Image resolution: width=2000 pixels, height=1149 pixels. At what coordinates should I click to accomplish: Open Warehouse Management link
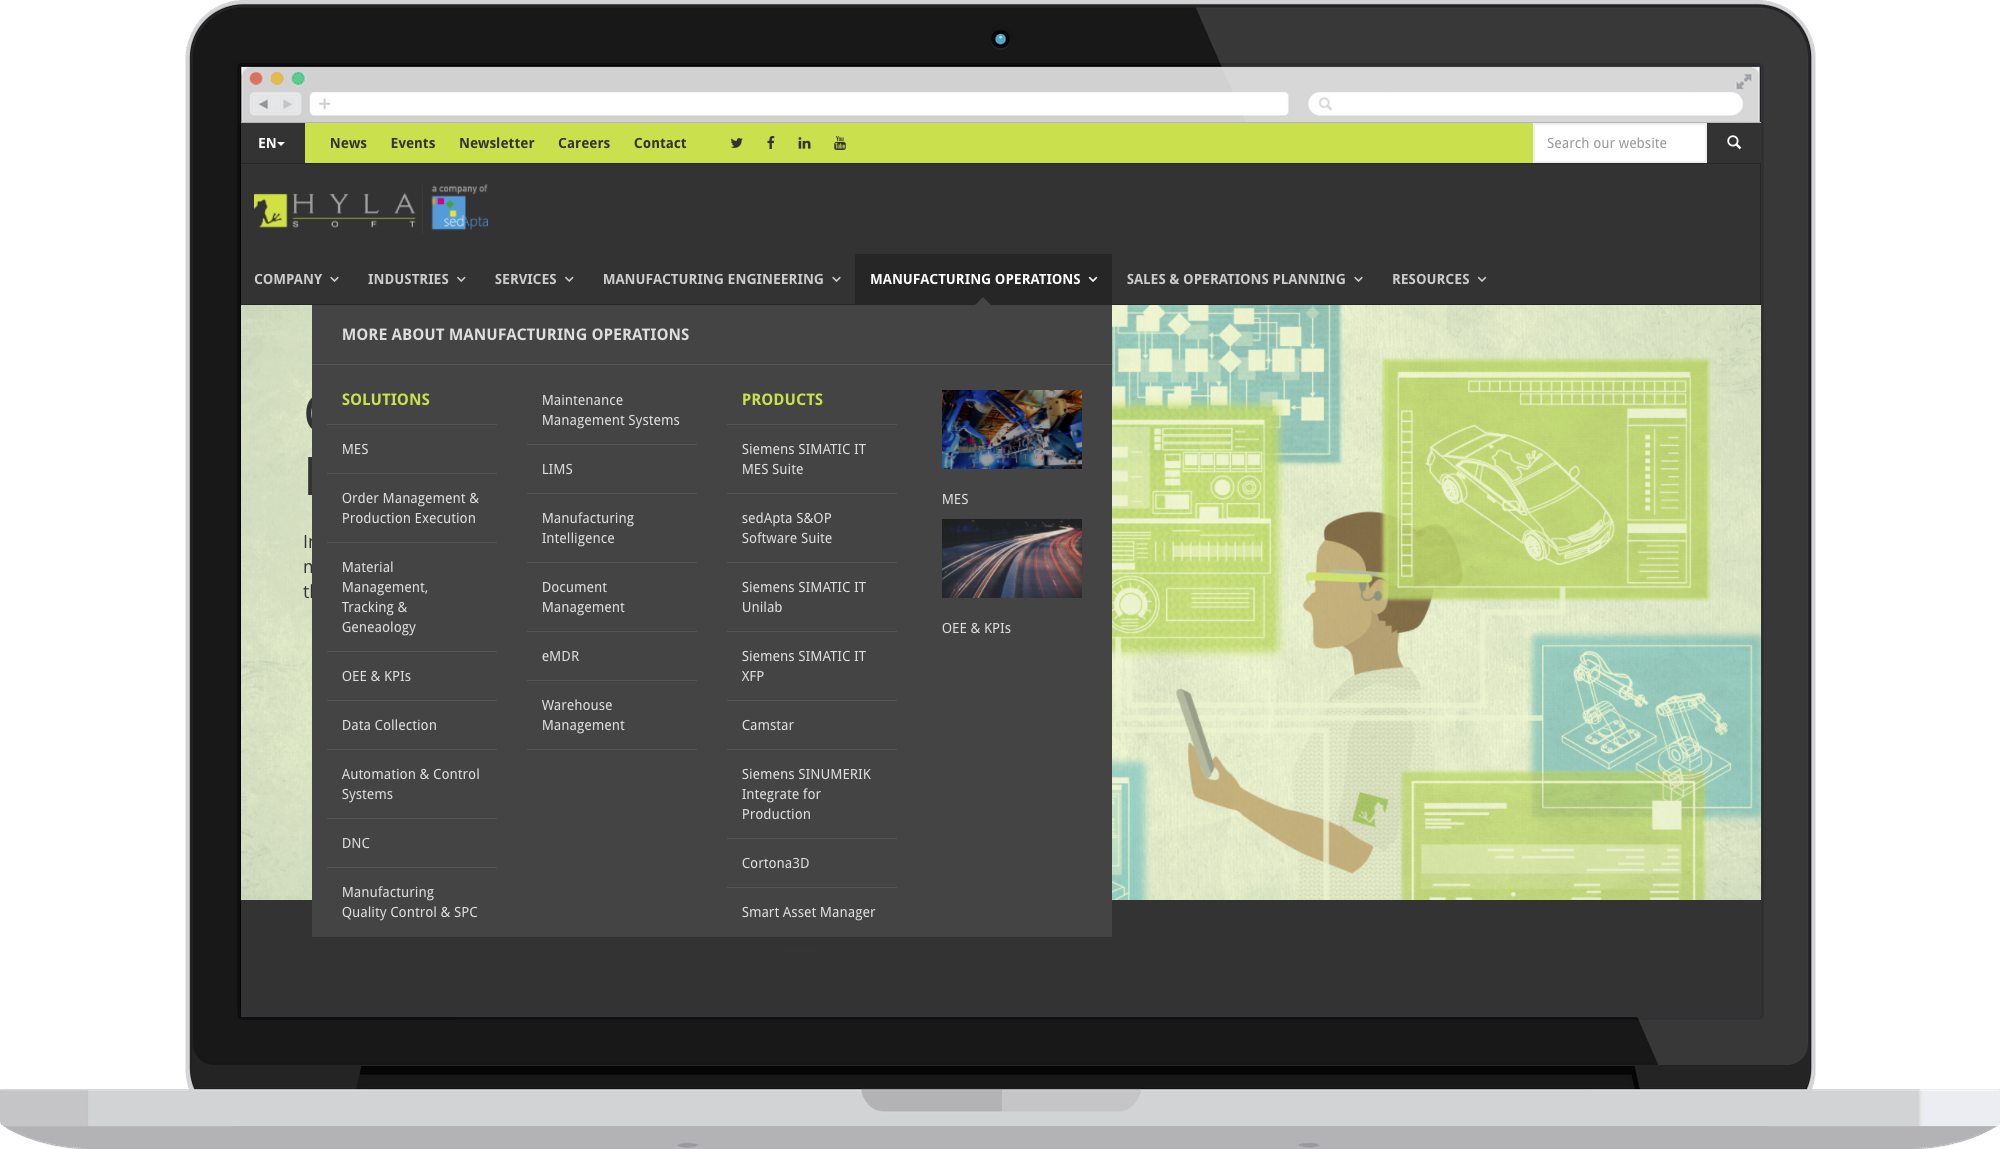pos(583,715)
